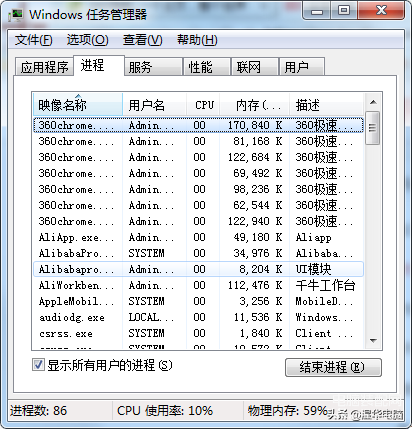This screenshot has height=429, width=412.
Task: Select the 360chrome process using 122,684 K
Action: click(198, 157)
